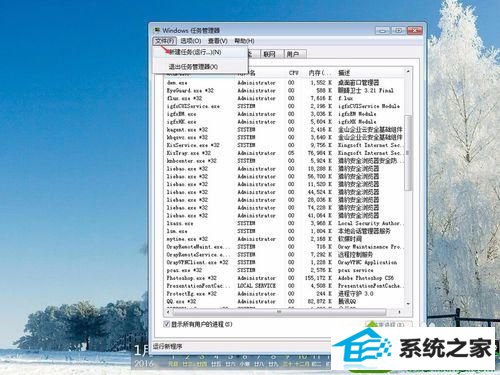The image size is (500, 375).
Task: Click the igfxCUIService Module description
Action: click(369, 106)
